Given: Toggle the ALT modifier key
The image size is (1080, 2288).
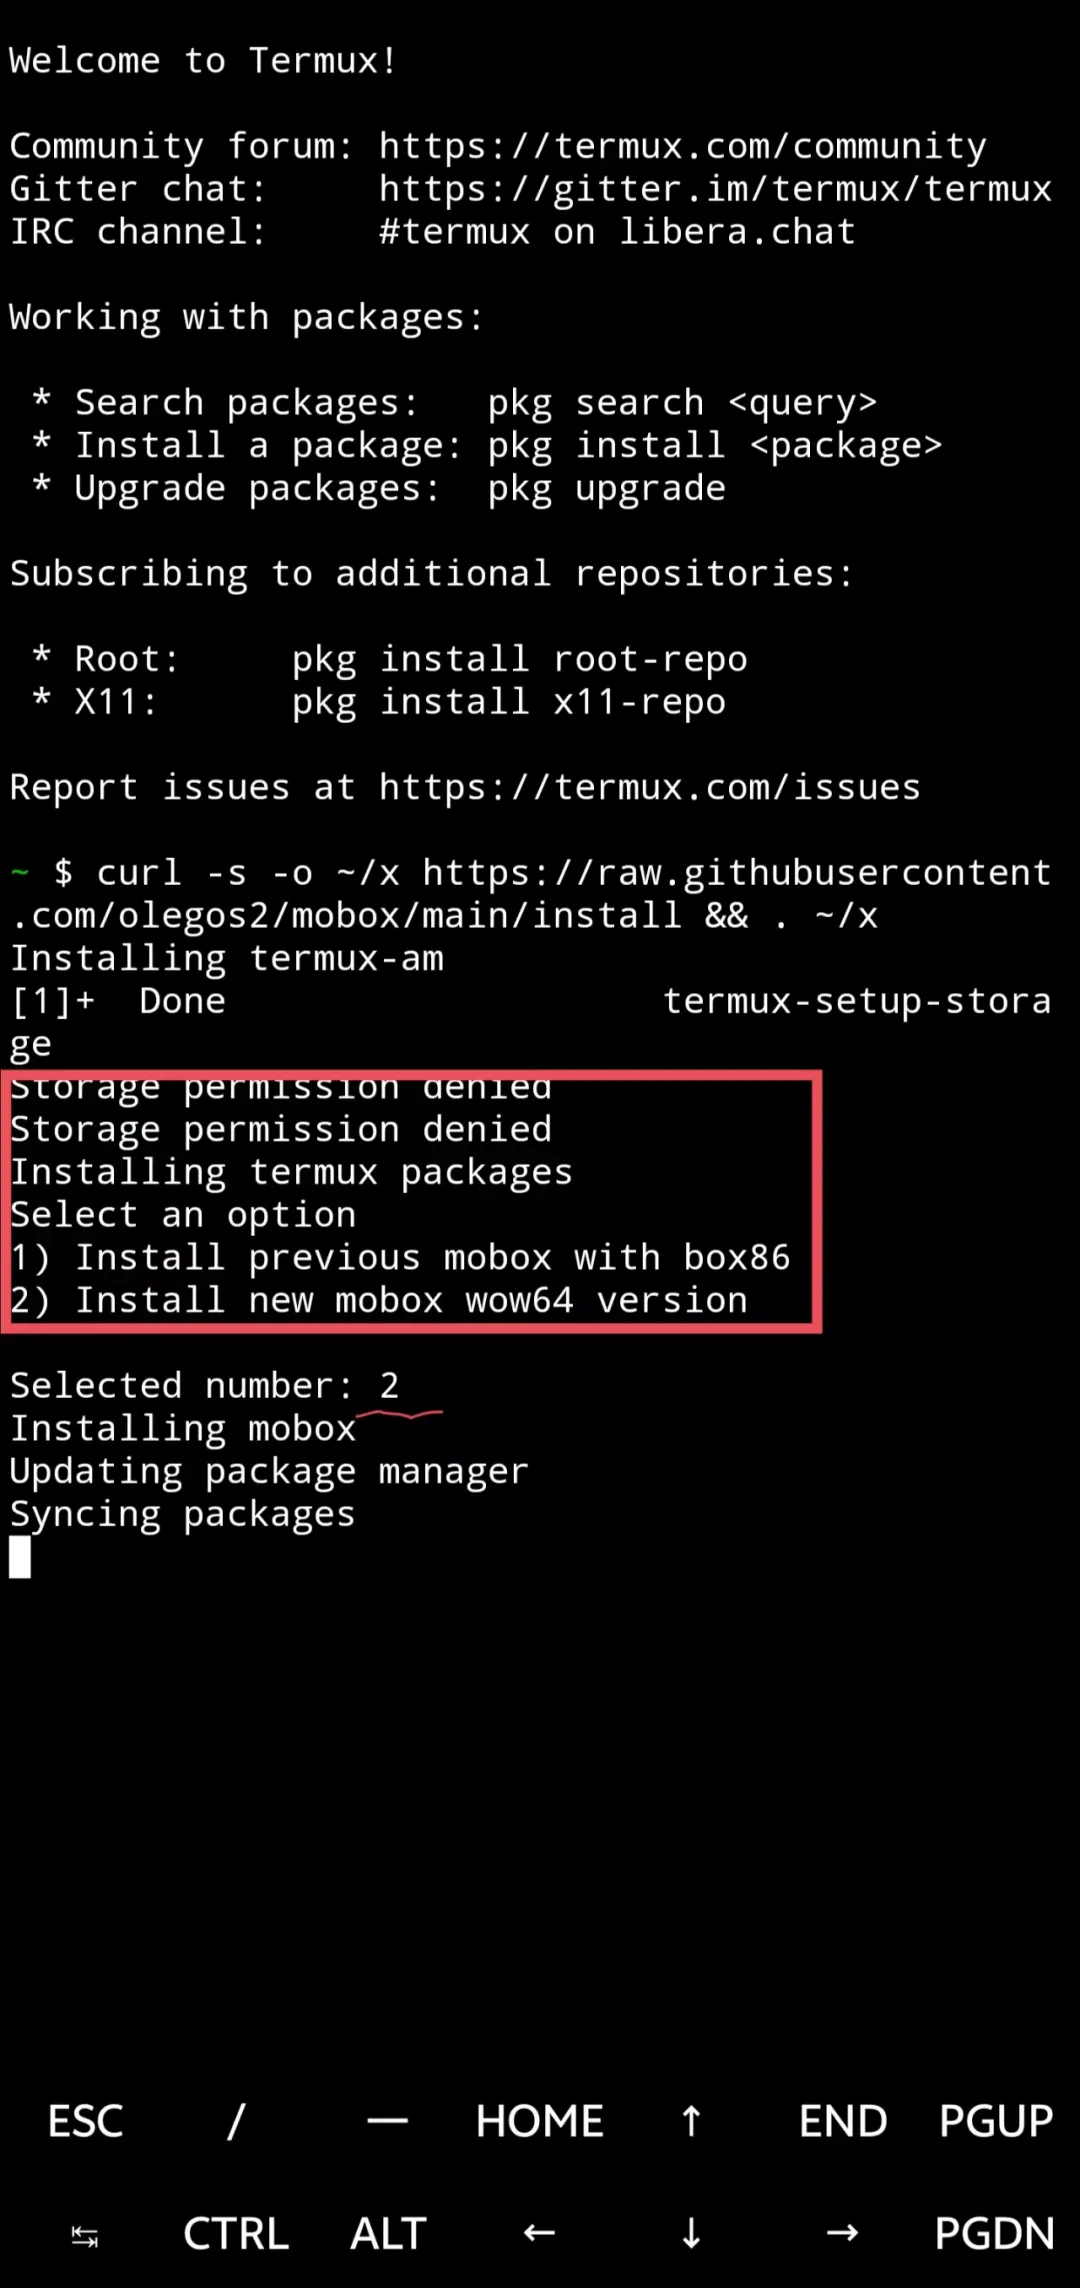Looking at the screenshot, I should coord(388,2234).
